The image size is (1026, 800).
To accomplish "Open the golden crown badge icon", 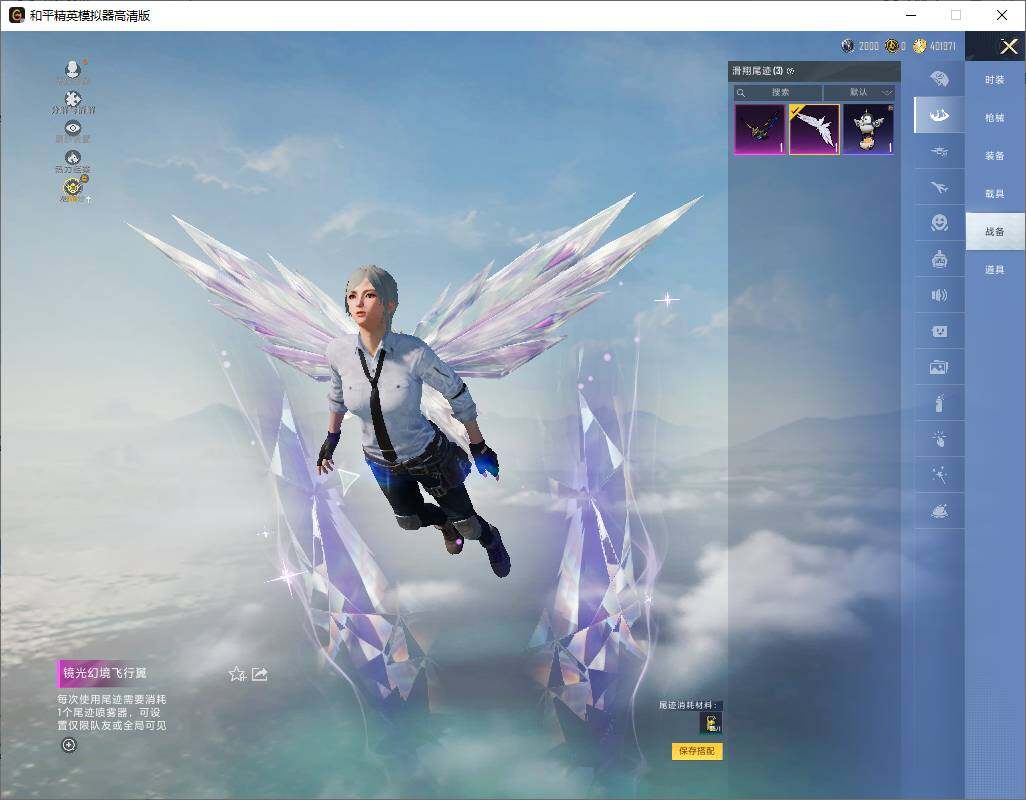I will coord(75,190).
